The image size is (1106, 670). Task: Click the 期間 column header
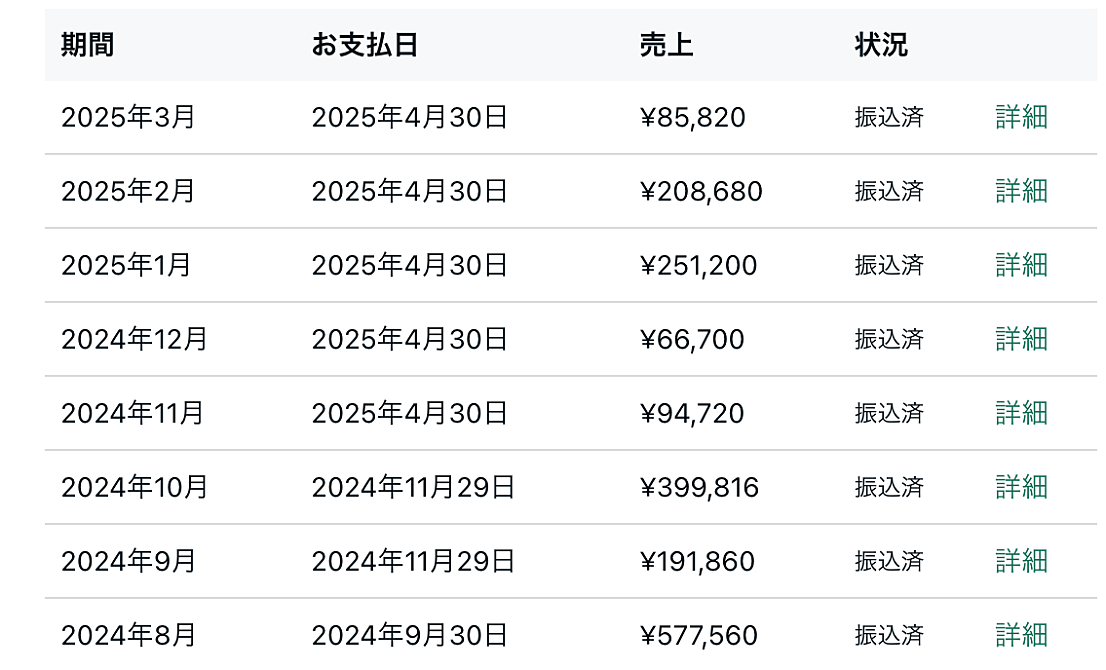(87, 45)
